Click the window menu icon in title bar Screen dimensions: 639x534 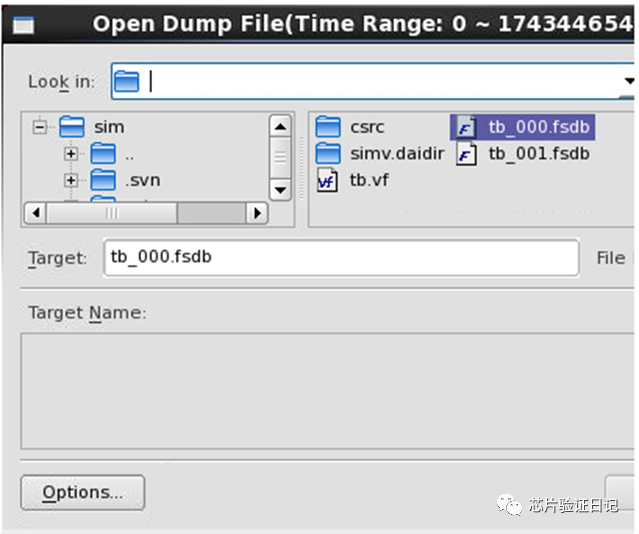click(23, 25)
